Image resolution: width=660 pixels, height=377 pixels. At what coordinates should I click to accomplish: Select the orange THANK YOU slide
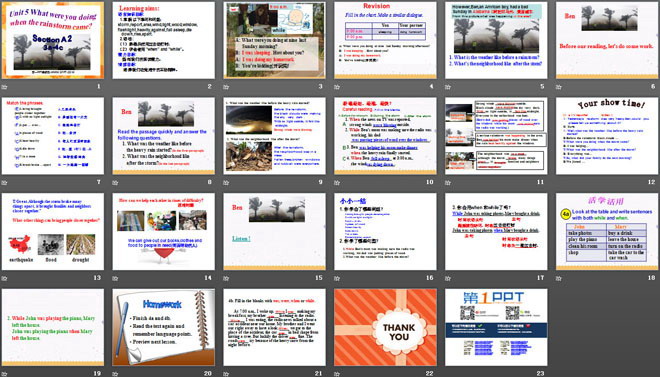[385, 327]
